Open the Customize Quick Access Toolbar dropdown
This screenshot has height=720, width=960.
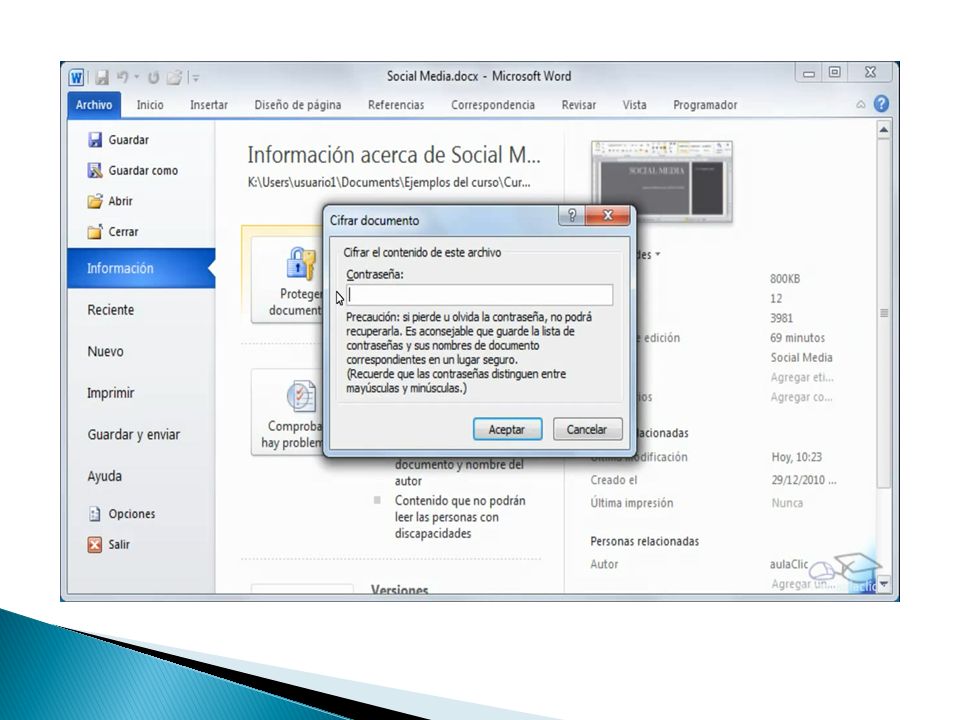click(x=195, y=78)
